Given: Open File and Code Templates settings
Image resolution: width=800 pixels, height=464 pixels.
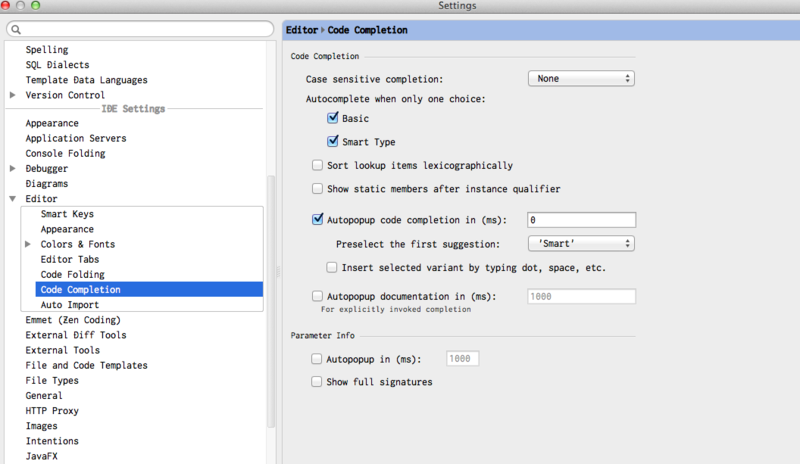Looking at the screenshot, I should [x=87, y=365].
